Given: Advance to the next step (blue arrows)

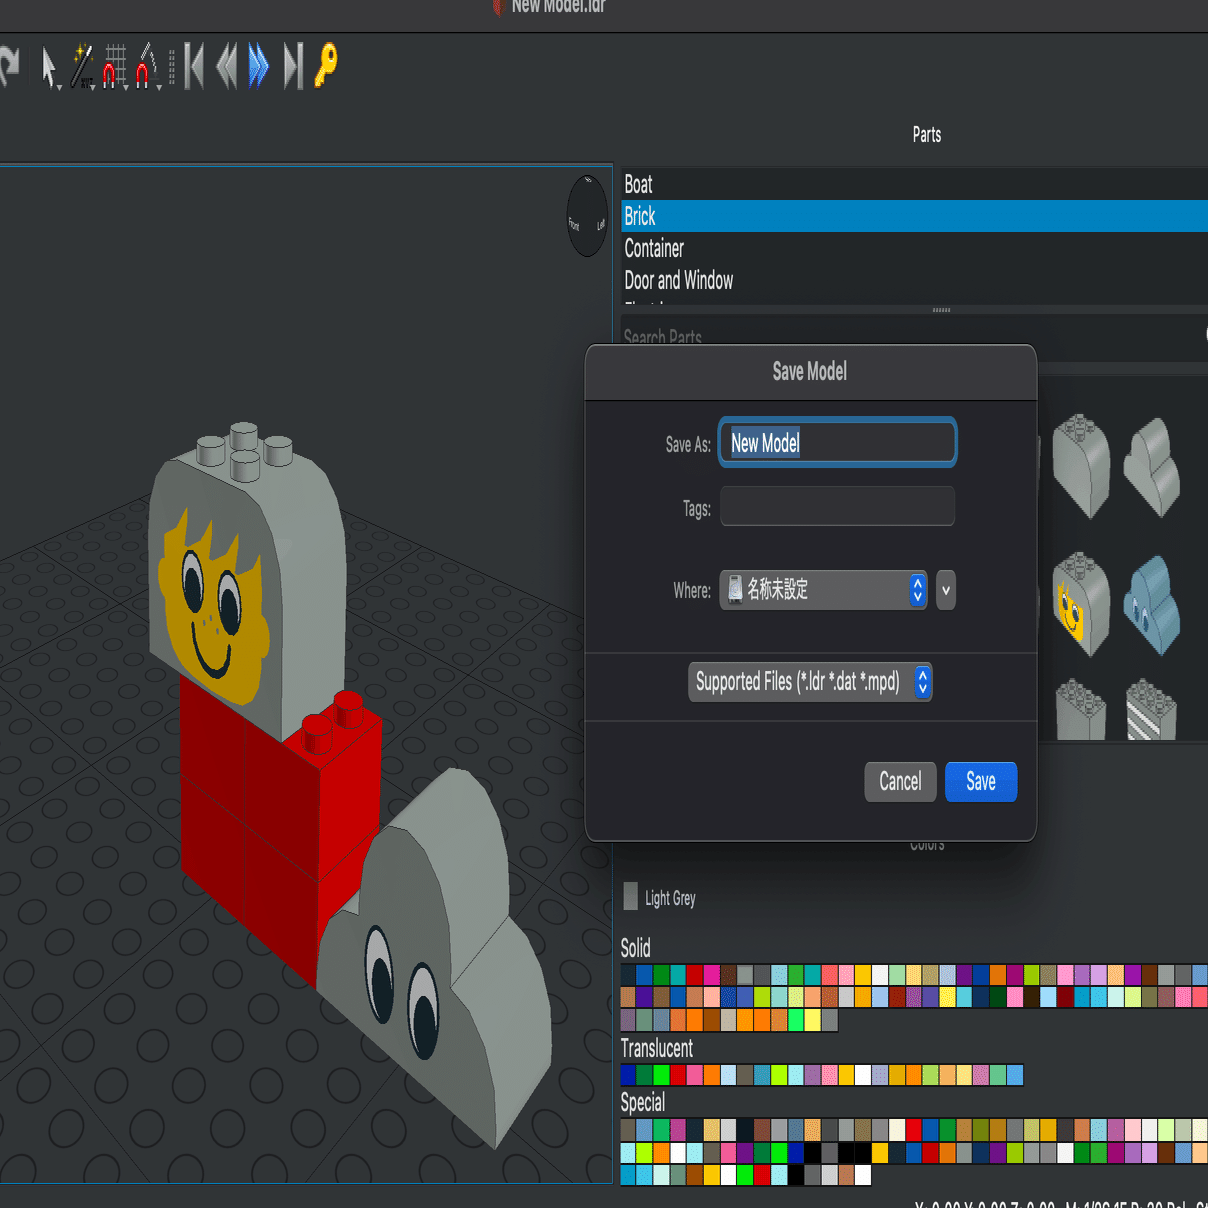Looking at the screenshot, I should [259, 66].
